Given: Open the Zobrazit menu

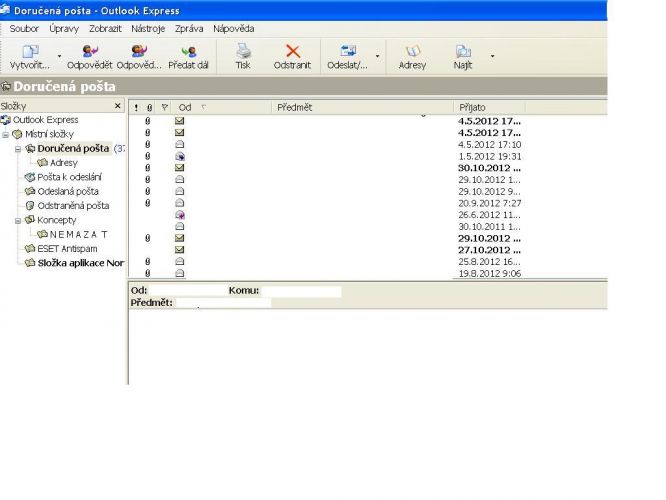Looking at the screenshot, I should (105, 28).
